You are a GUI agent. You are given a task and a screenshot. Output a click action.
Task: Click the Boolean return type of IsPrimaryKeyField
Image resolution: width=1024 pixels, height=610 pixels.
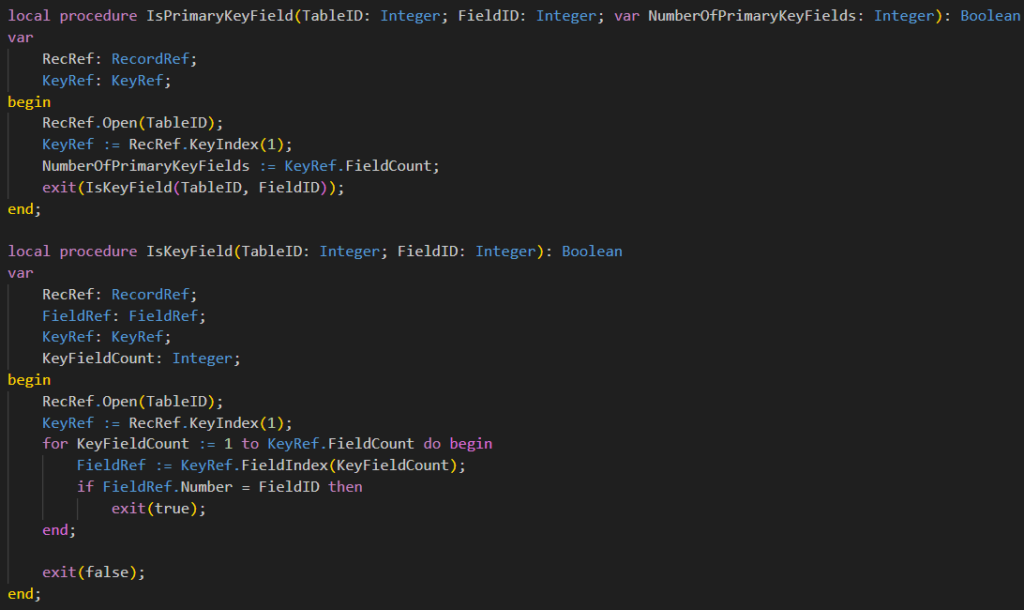pos(990,16)
